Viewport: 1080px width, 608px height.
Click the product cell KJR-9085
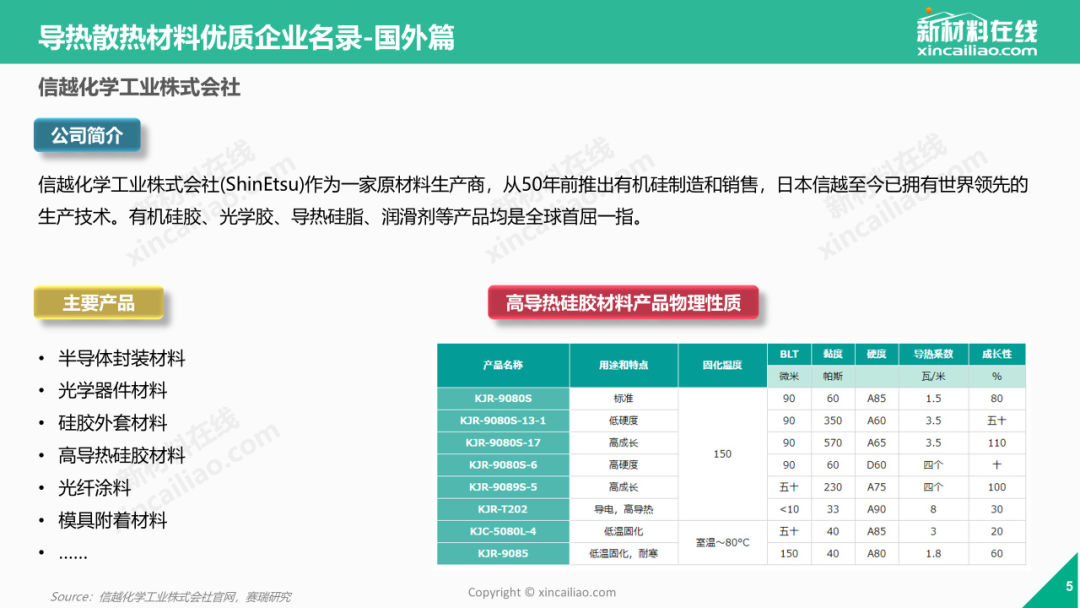(503, 553)
